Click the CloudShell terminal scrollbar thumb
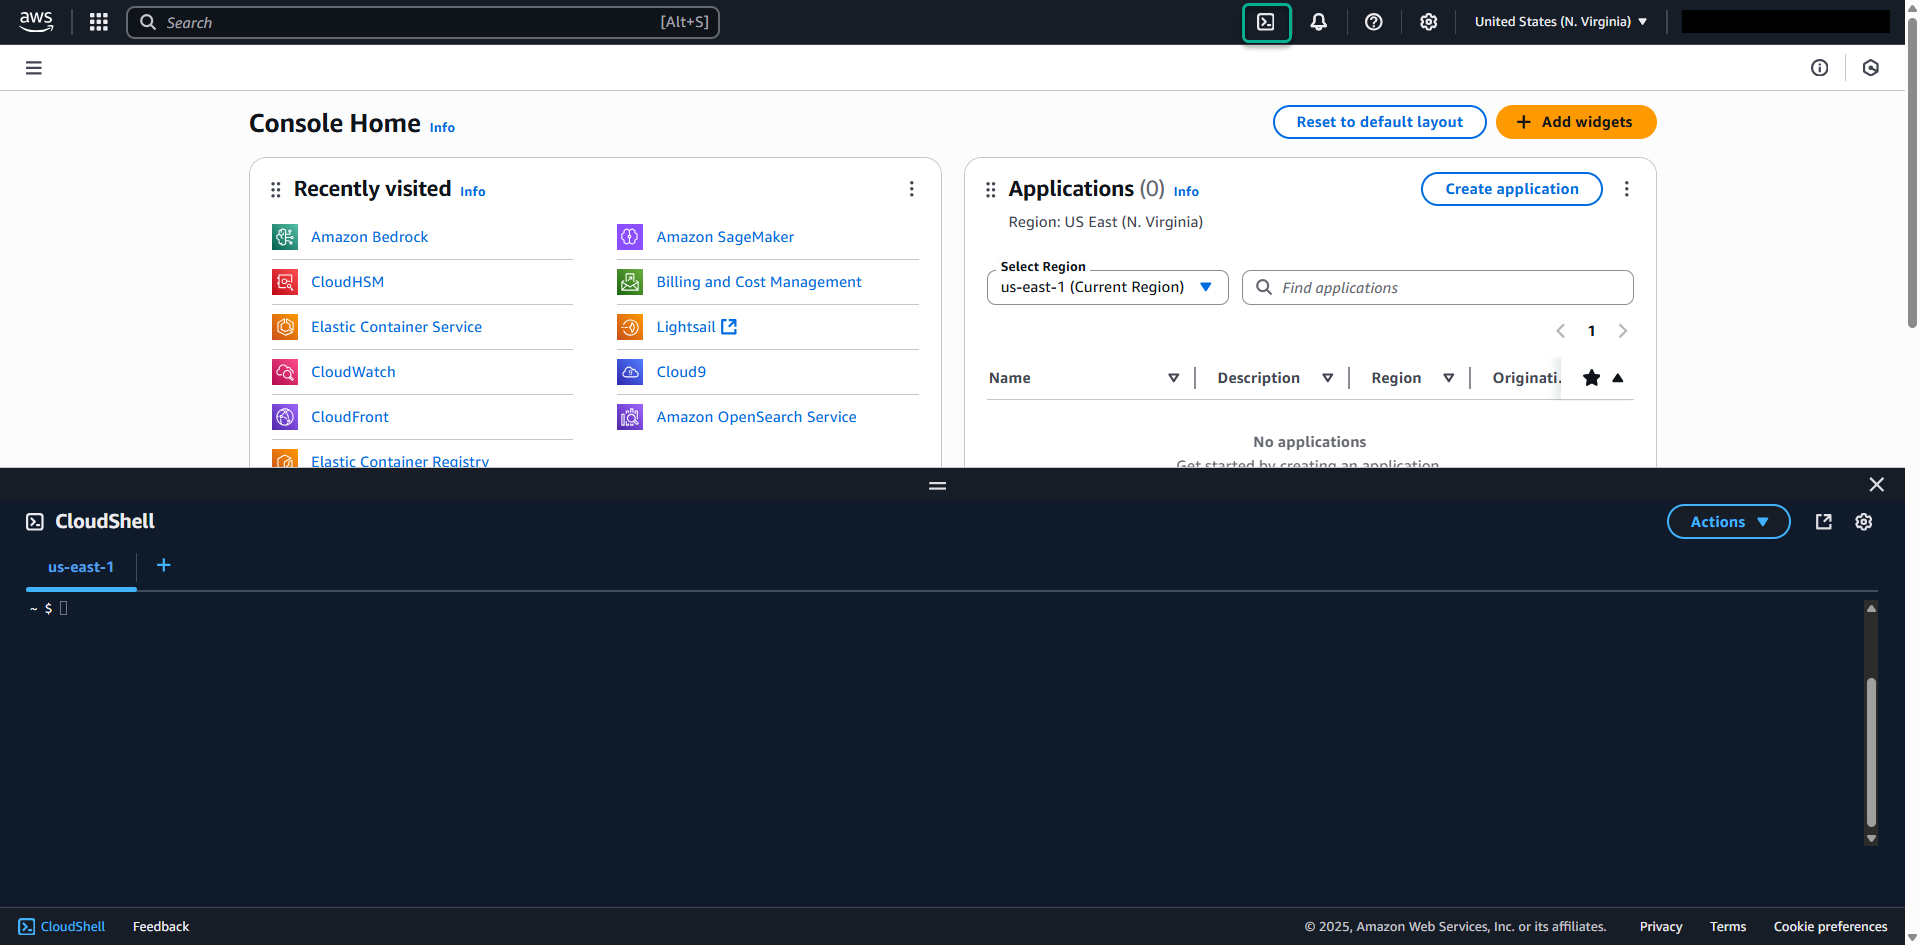This screenshot has width=1920, height=945. [1871, 750]
